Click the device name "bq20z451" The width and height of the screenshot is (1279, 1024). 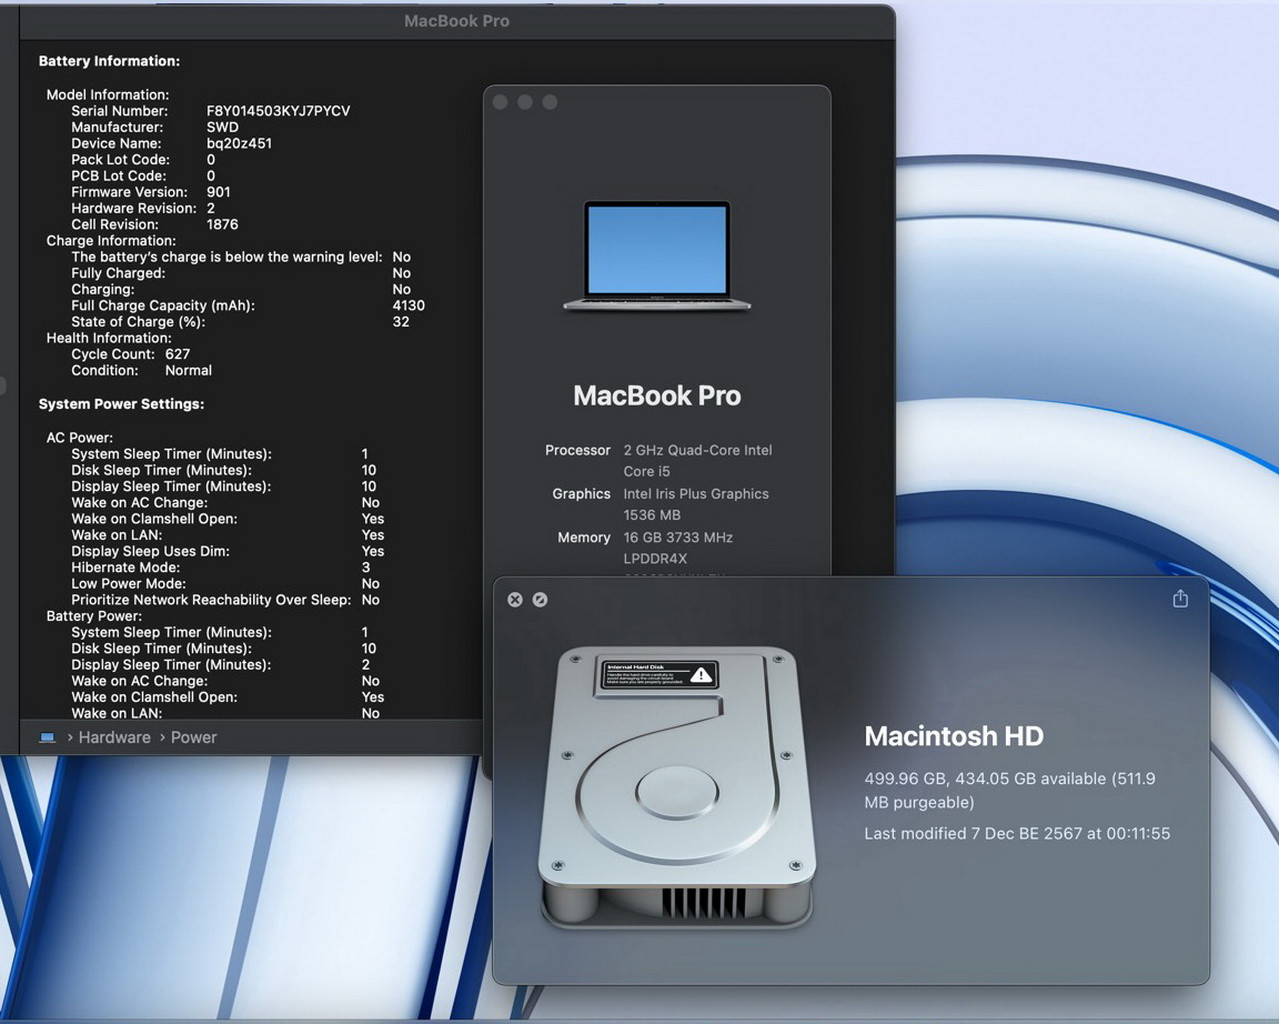click(x=239, y=143)
